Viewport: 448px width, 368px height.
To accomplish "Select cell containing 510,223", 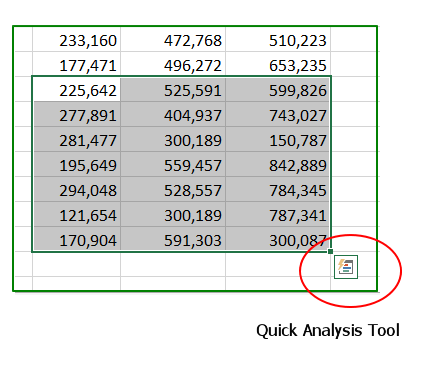I will 278,39.
